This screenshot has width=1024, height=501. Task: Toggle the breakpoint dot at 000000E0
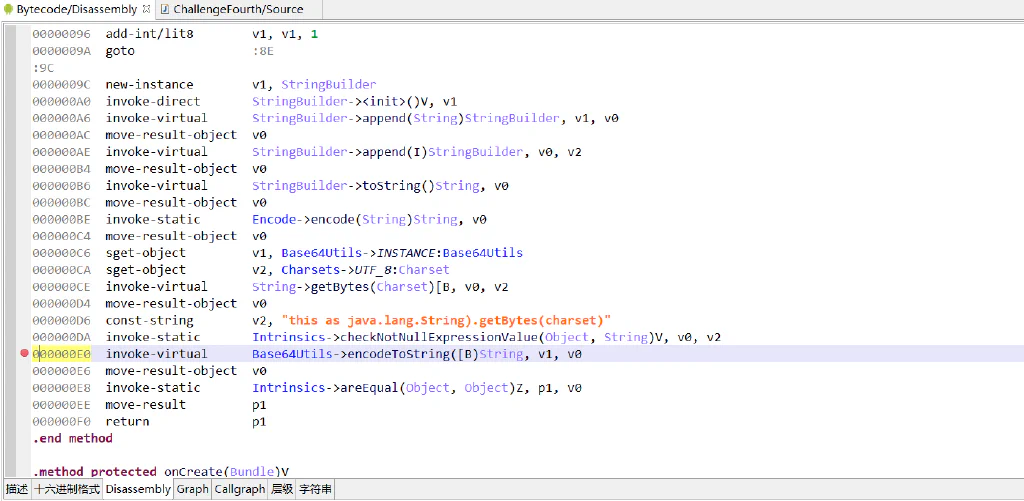click(25, 353)
